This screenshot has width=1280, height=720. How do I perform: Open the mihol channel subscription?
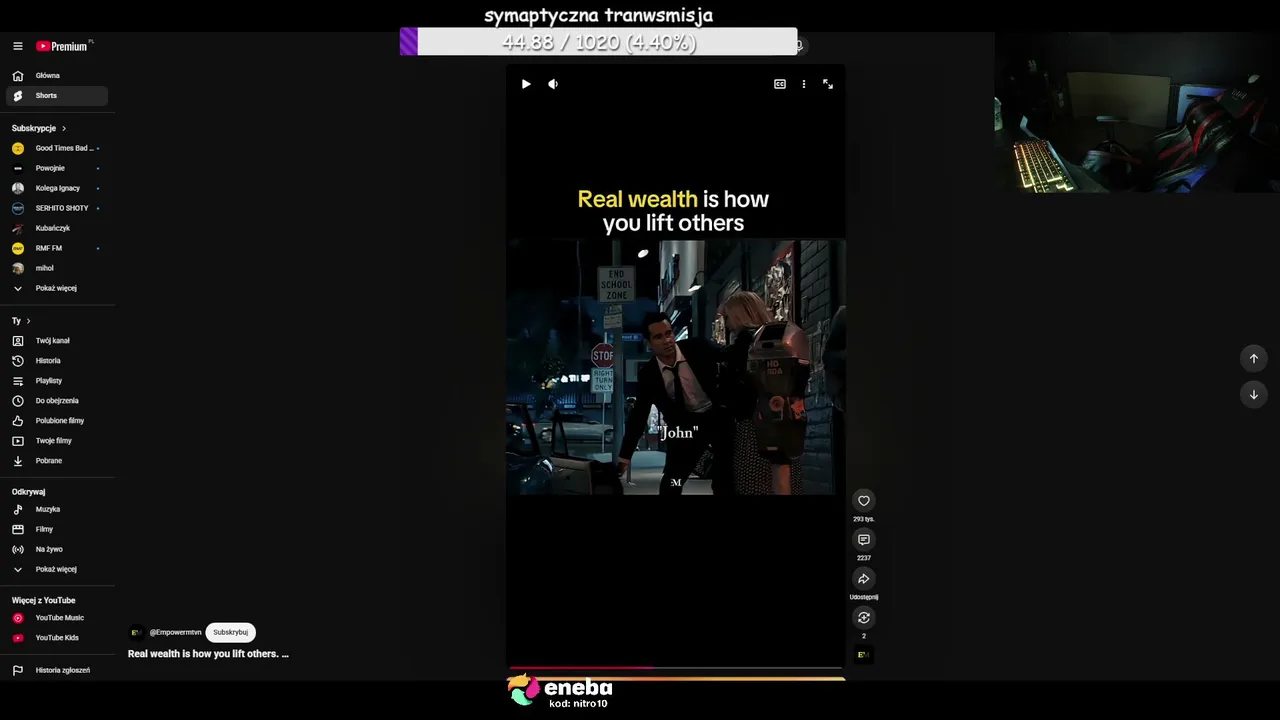point(57,268)
